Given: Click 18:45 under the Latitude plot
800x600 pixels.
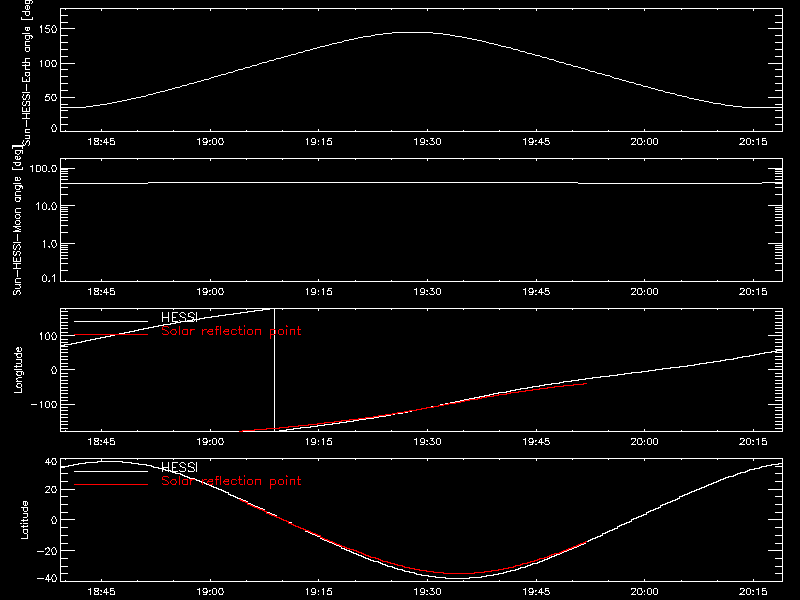Looking at the screenshot, I should click(102, 592).
